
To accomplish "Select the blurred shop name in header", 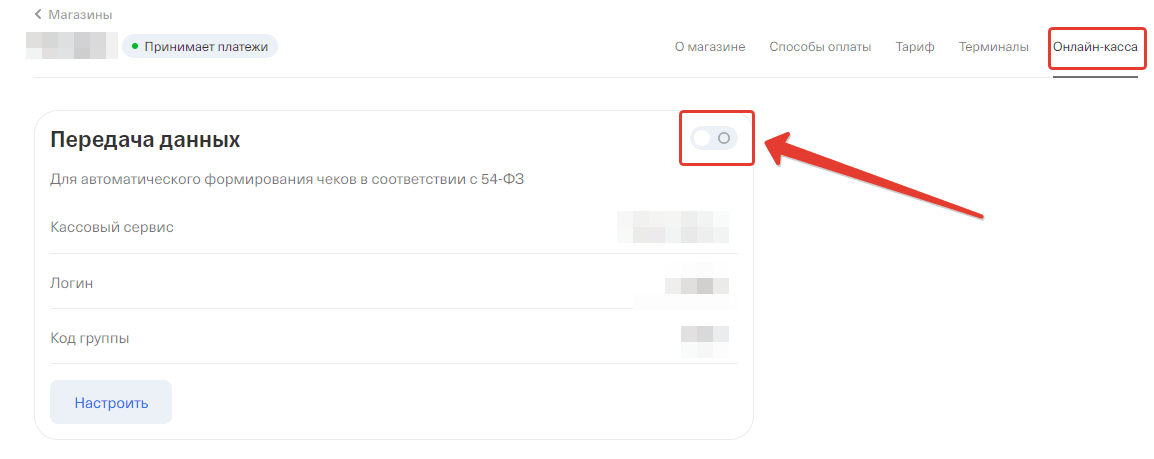I will [72, 46].
